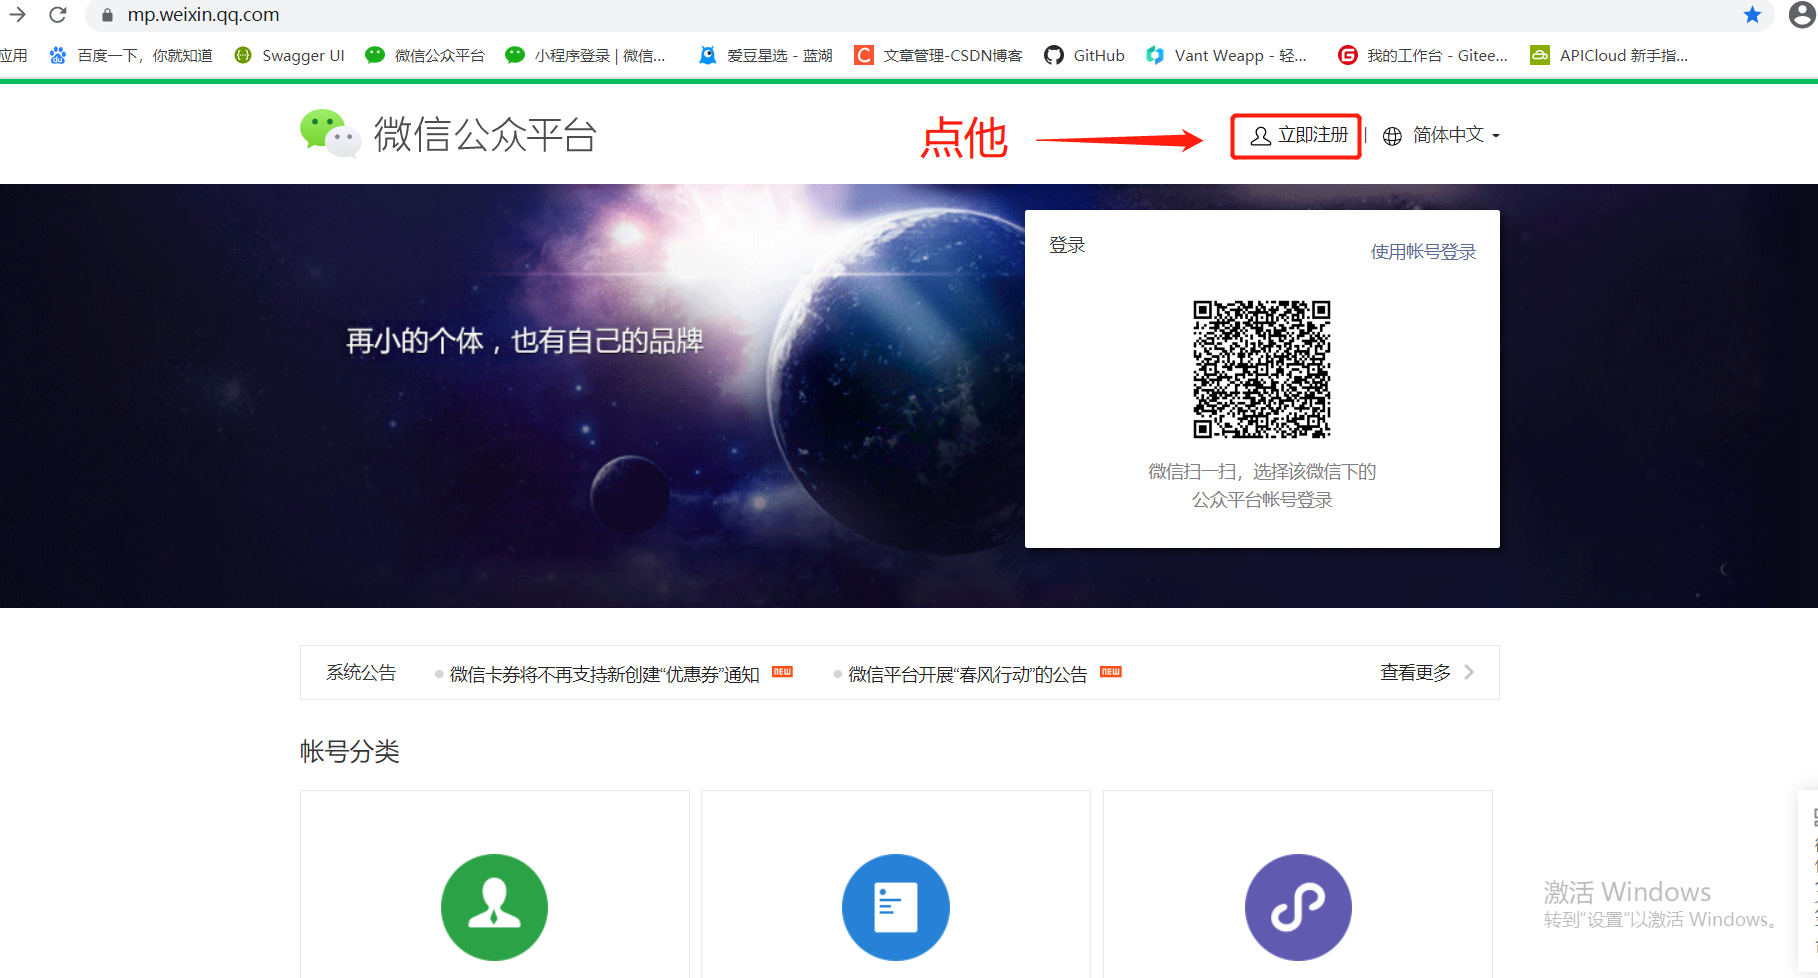Click the chevron arrow next to 查看更多
This screenshot has height=978, width=1818.
1469,672
